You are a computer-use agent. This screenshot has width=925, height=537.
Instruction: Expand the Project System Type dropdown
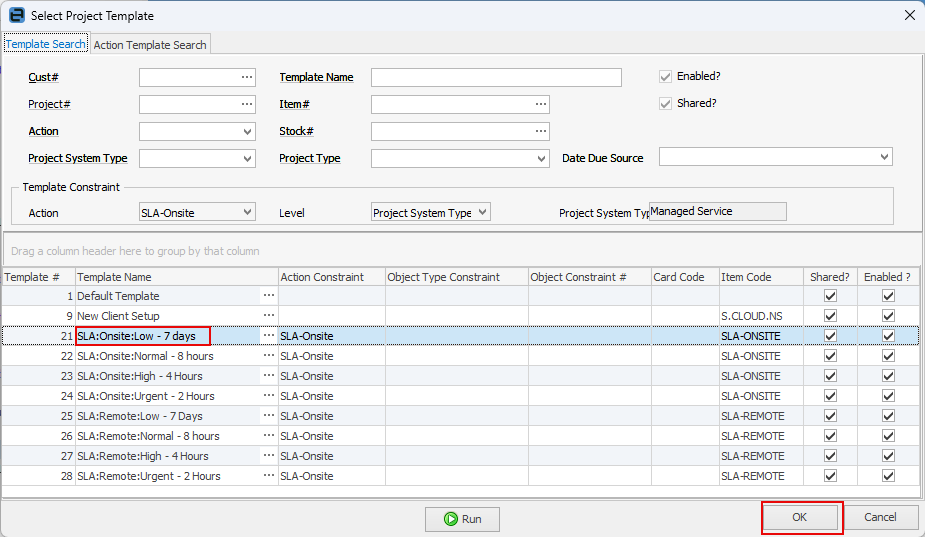click(247, 159)
